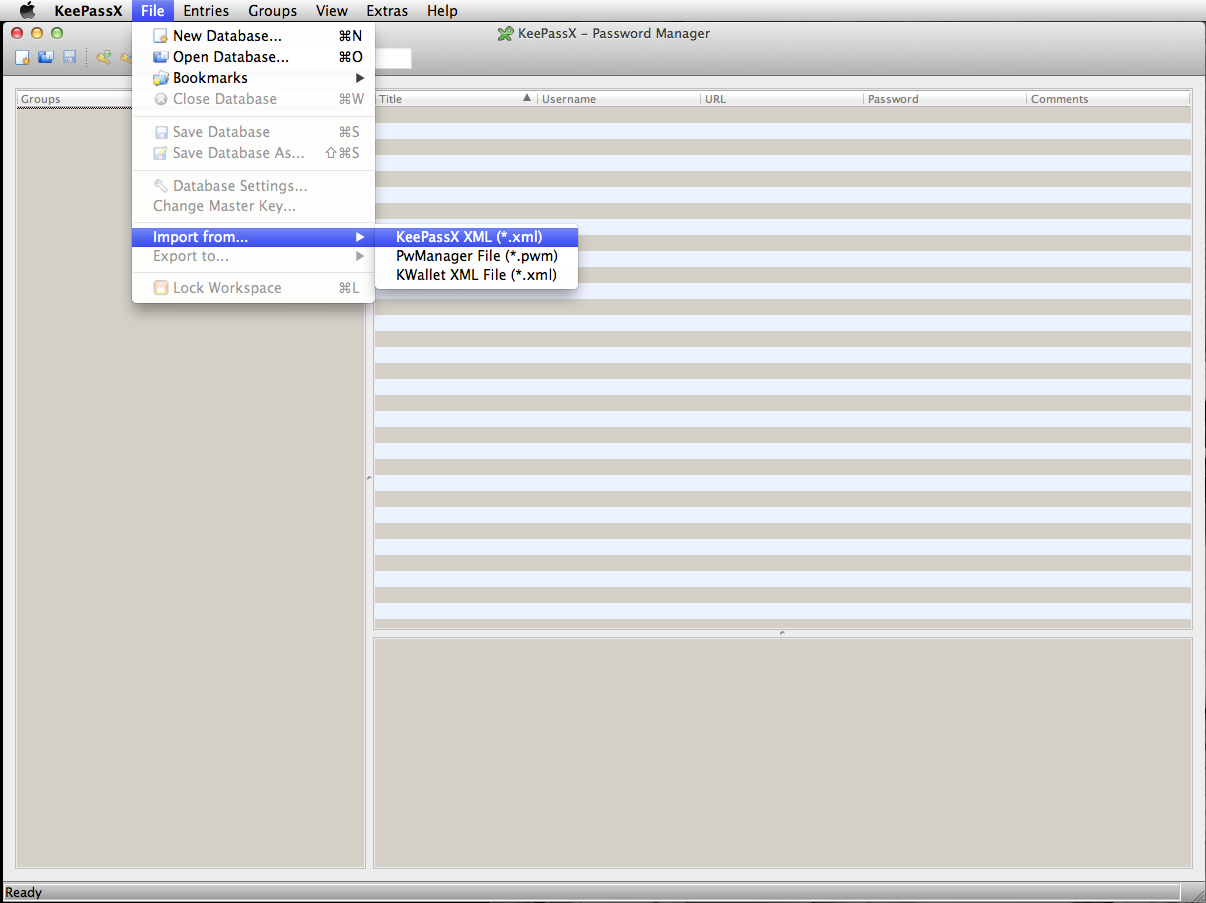Click the search input field in toolbar

[x=392, y=59]
